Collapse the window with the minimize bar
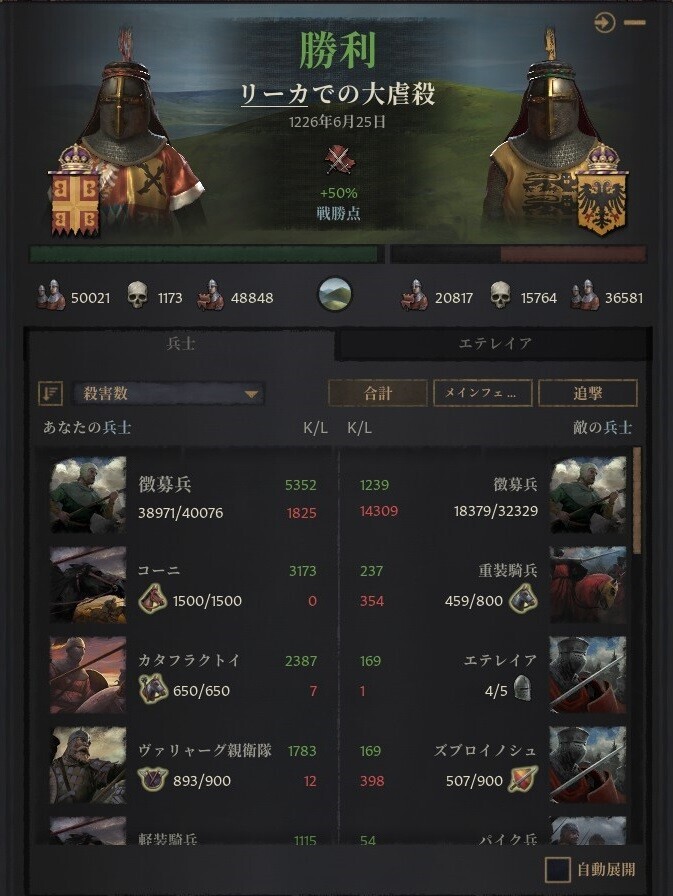This screenshot has height=896, width=673. (x=635, y=23)
